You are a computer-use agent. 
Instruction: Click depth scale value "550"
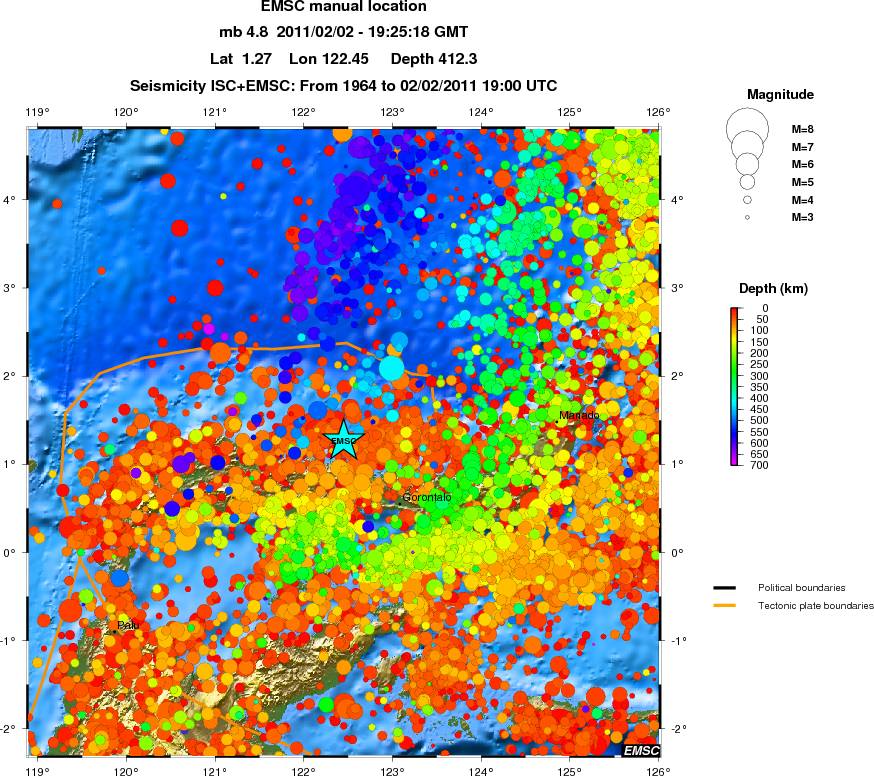(x=759, y=432)
